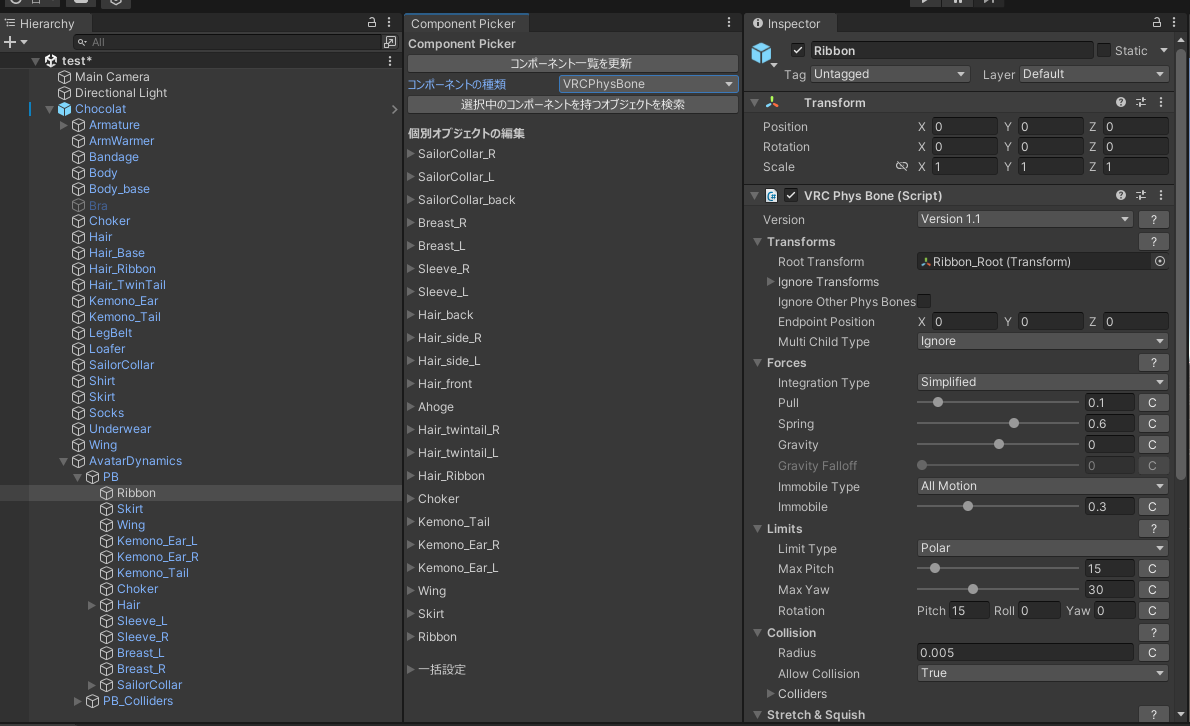Click the Root Transform object picker circle
Viewport: 1190px width, 726px height.
[x=1159, y=261]
